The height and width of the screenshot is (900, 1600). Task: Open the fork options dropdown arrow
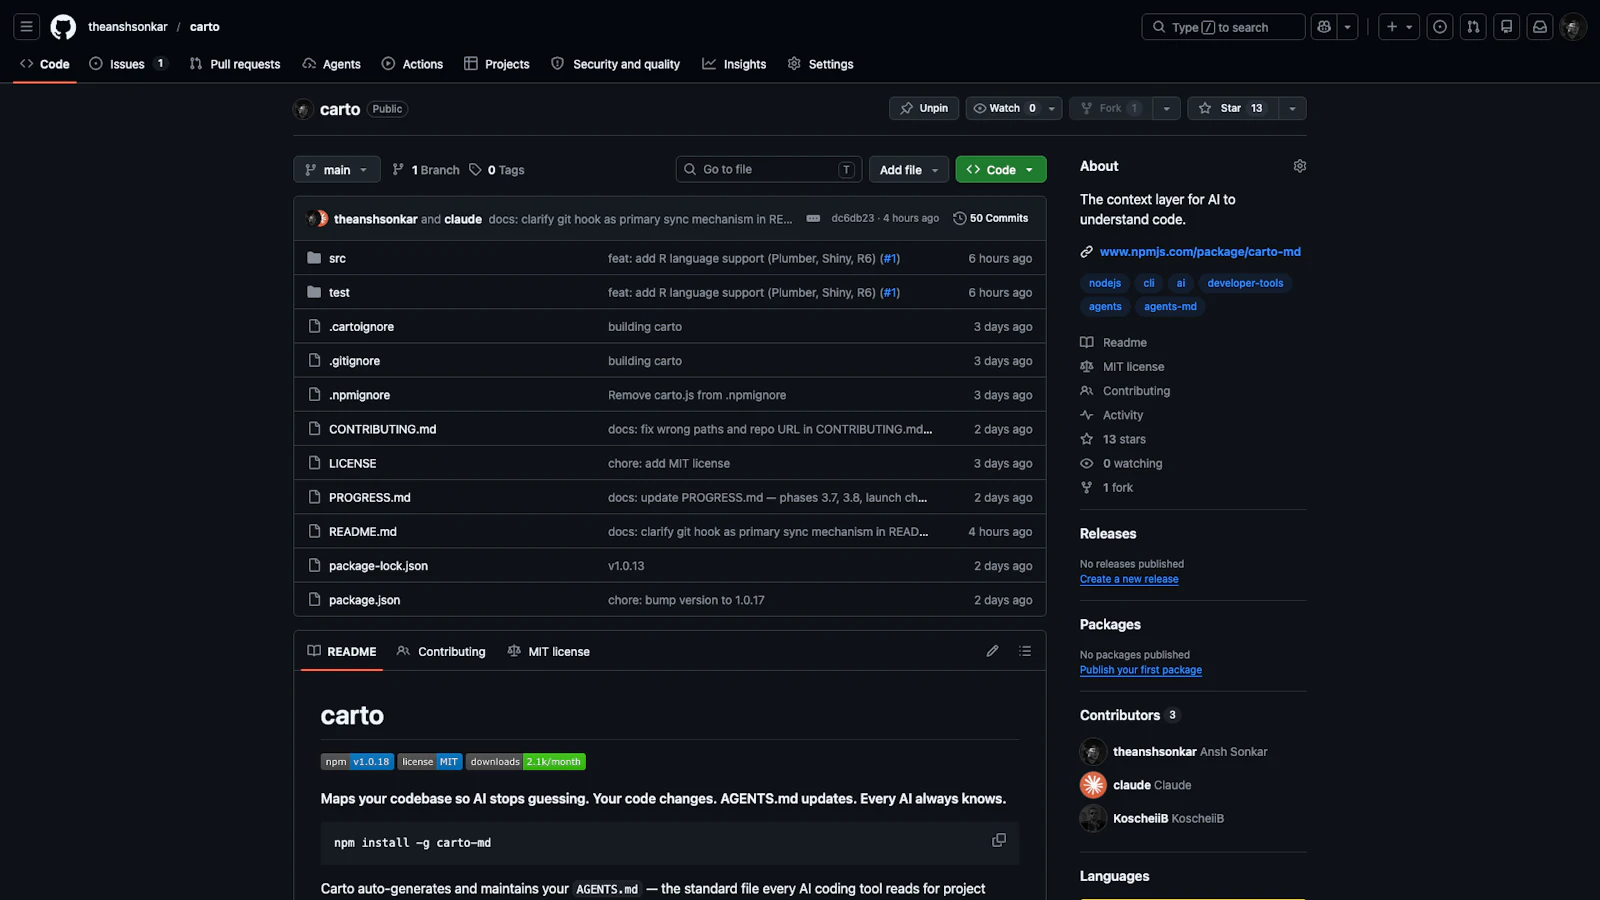click(1166, 108)
